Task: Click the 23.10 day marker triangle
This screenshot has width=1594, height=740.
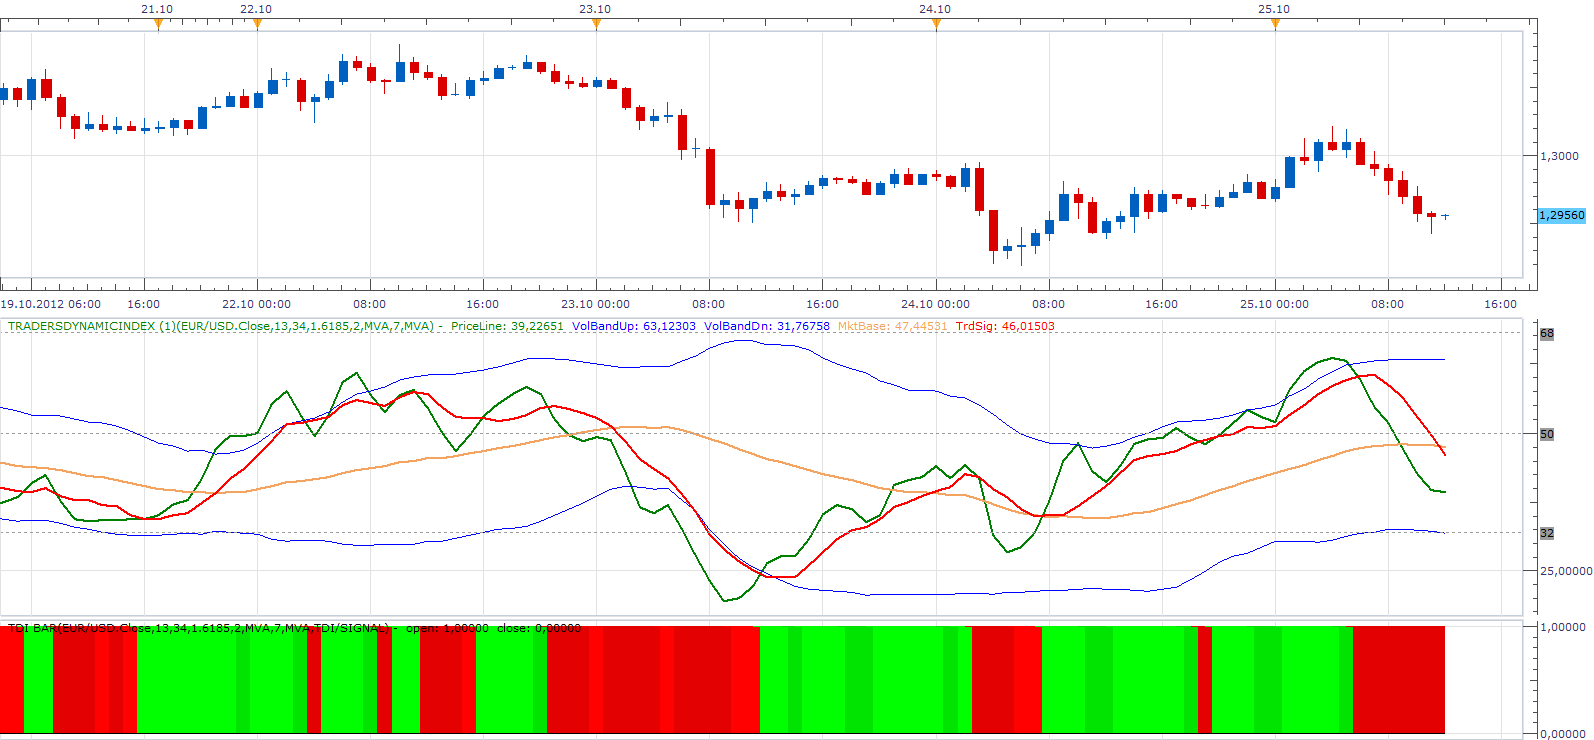Action: (596, 25)
